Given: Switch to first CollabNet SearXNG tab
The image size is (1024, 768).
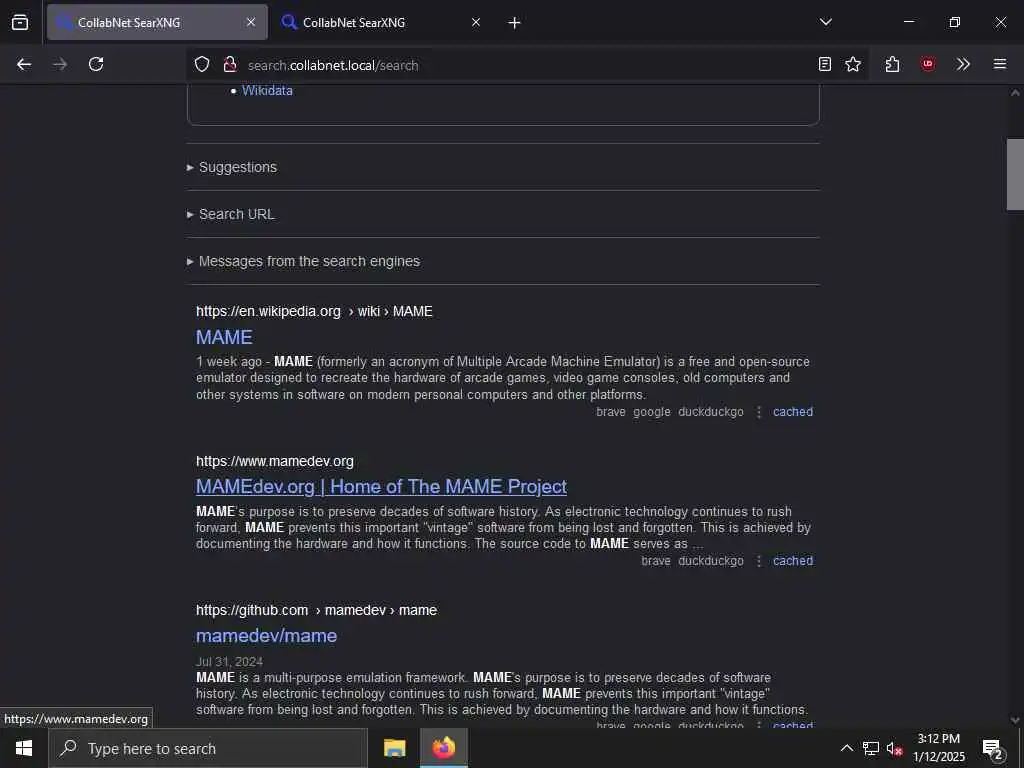Looking at the screenshot, I should [157, 22].
